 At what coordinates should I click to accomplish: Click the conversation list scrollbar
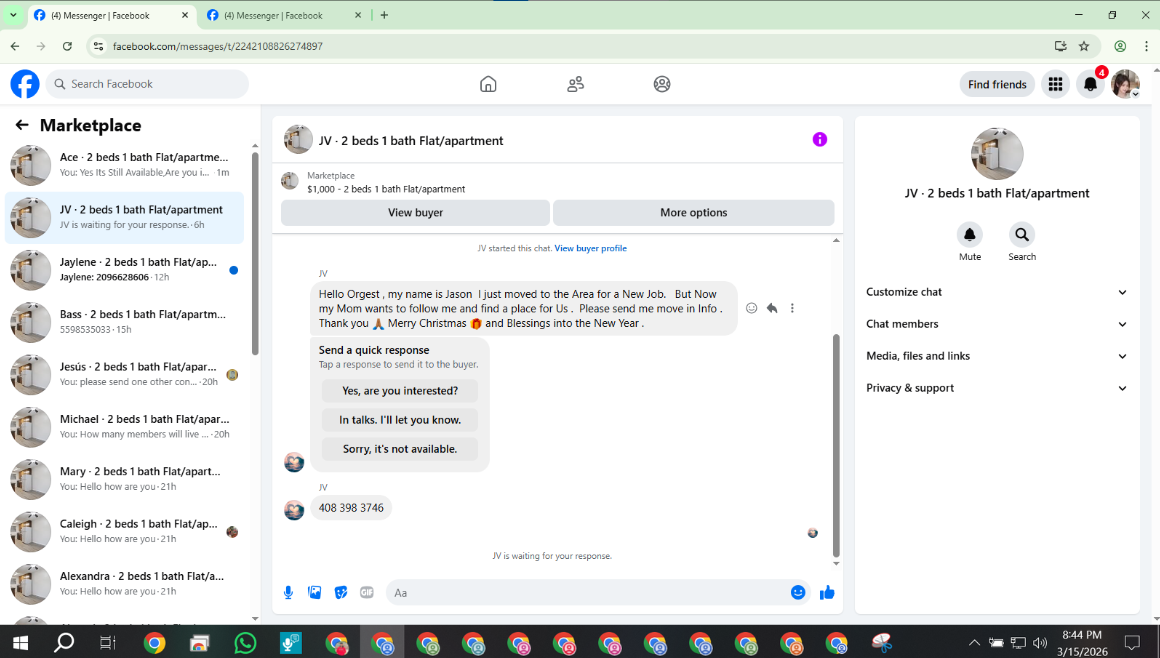point(255,252)
